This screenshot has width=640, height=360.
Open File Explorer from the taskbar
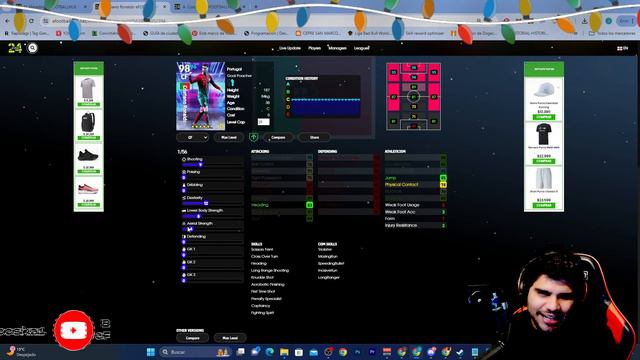tap(284, 352)
